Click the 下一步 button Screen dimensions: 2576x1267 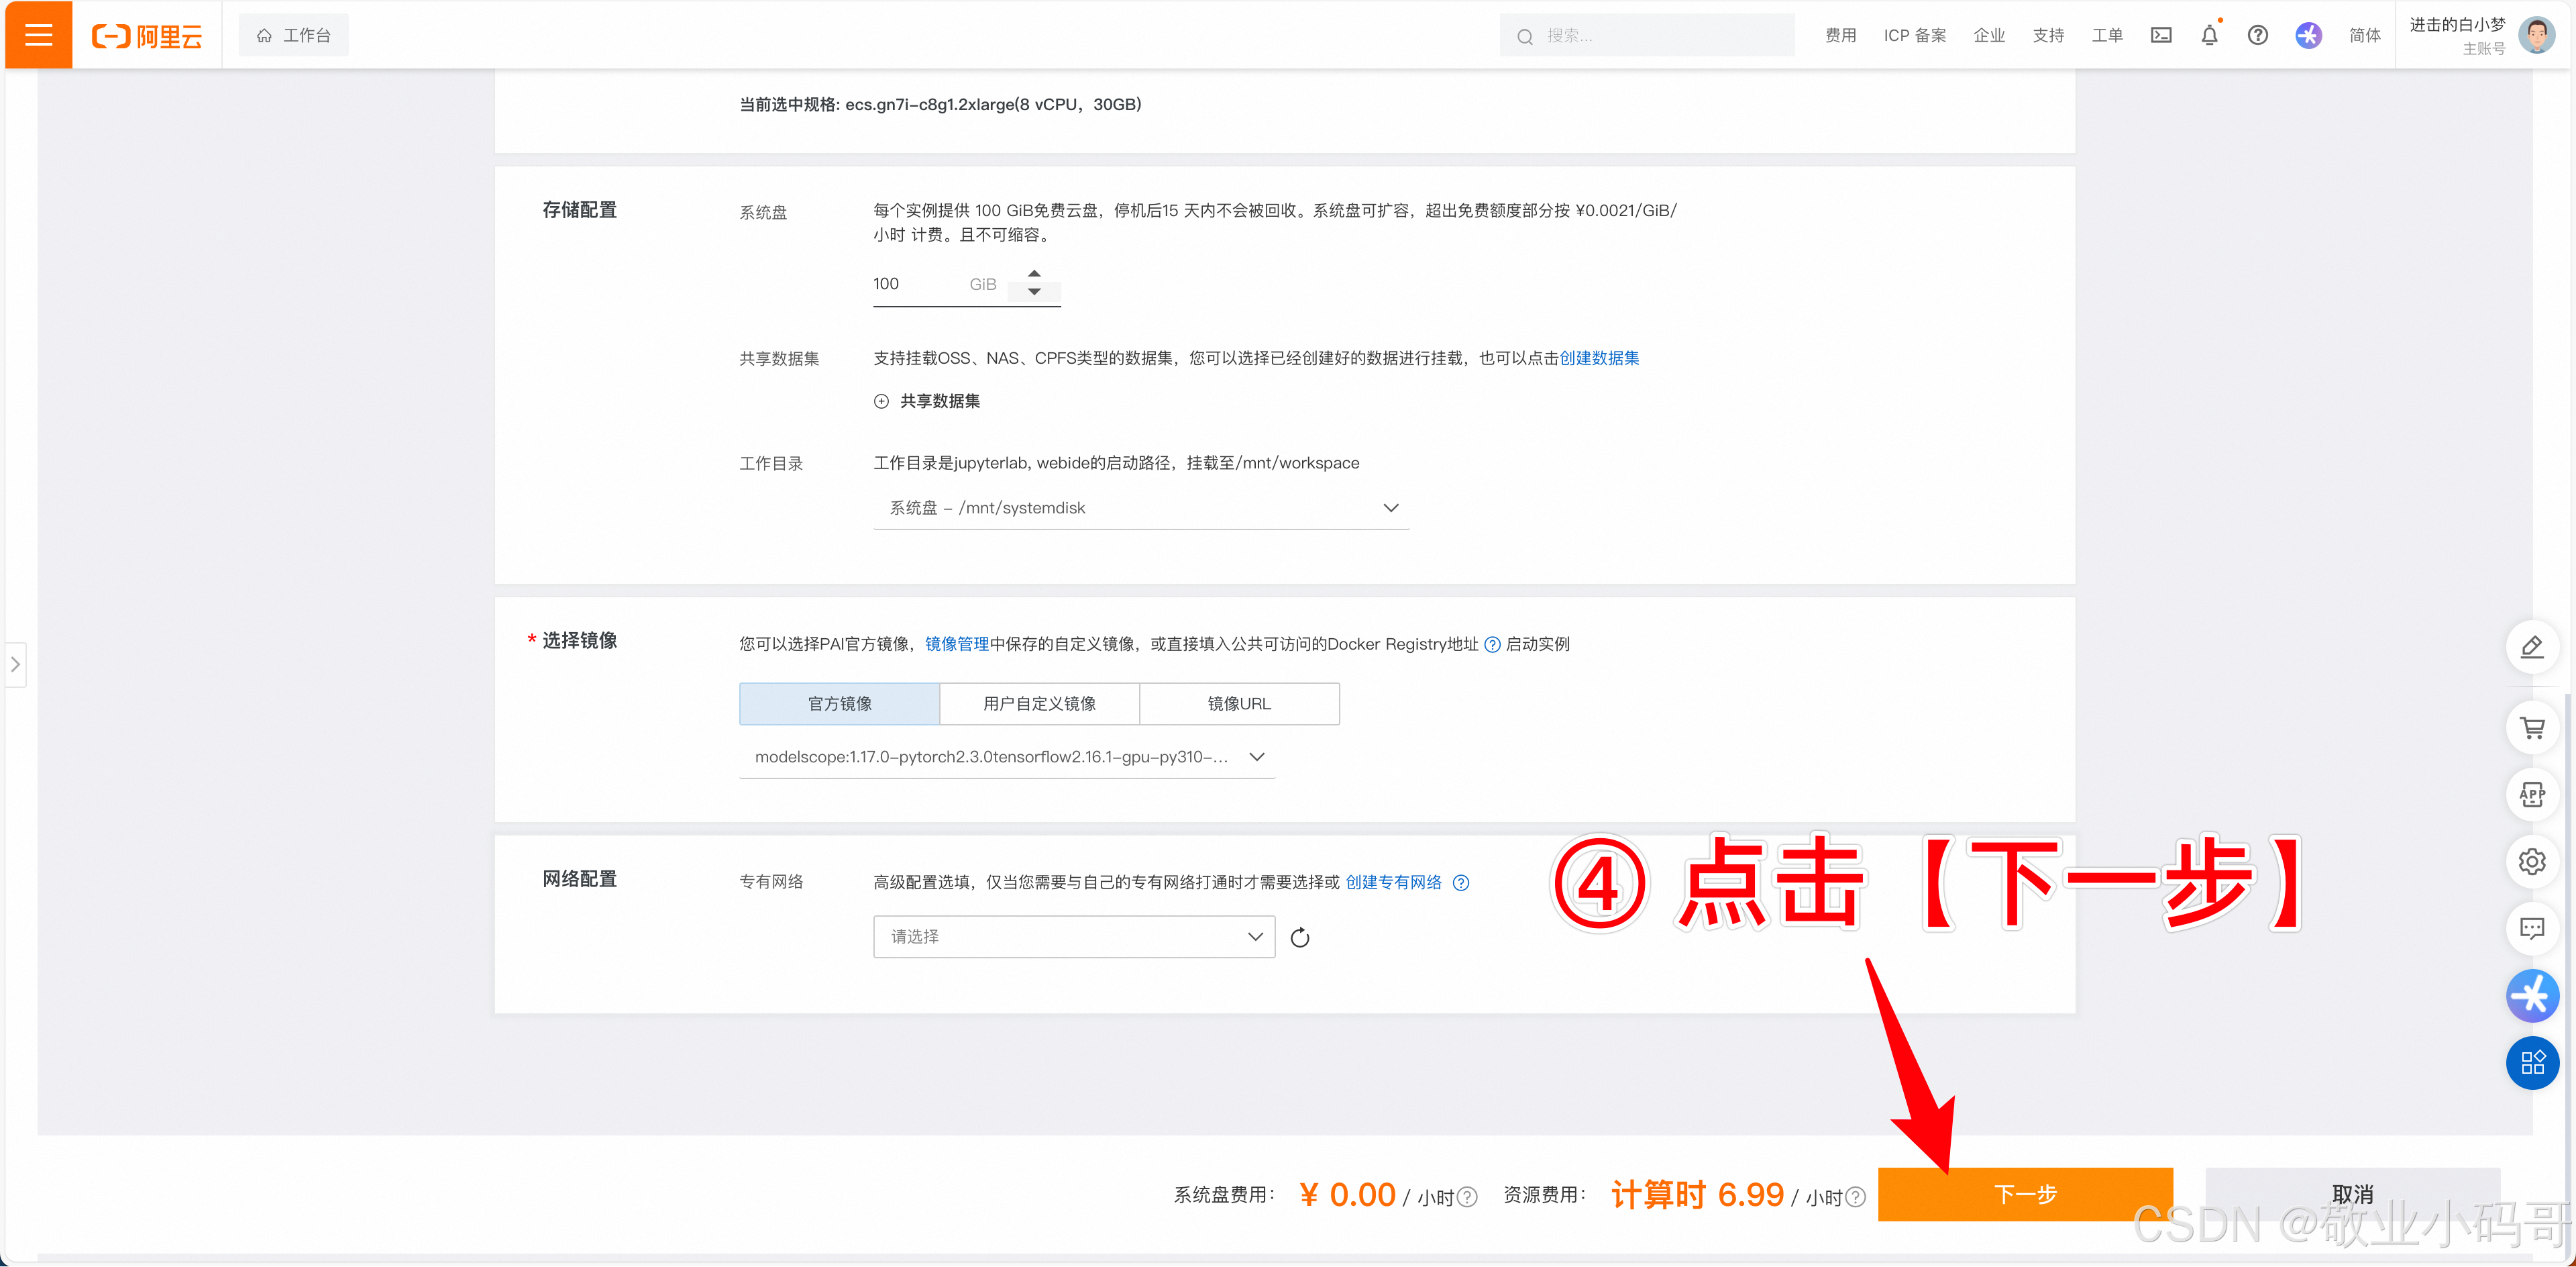(2025, 1193)
